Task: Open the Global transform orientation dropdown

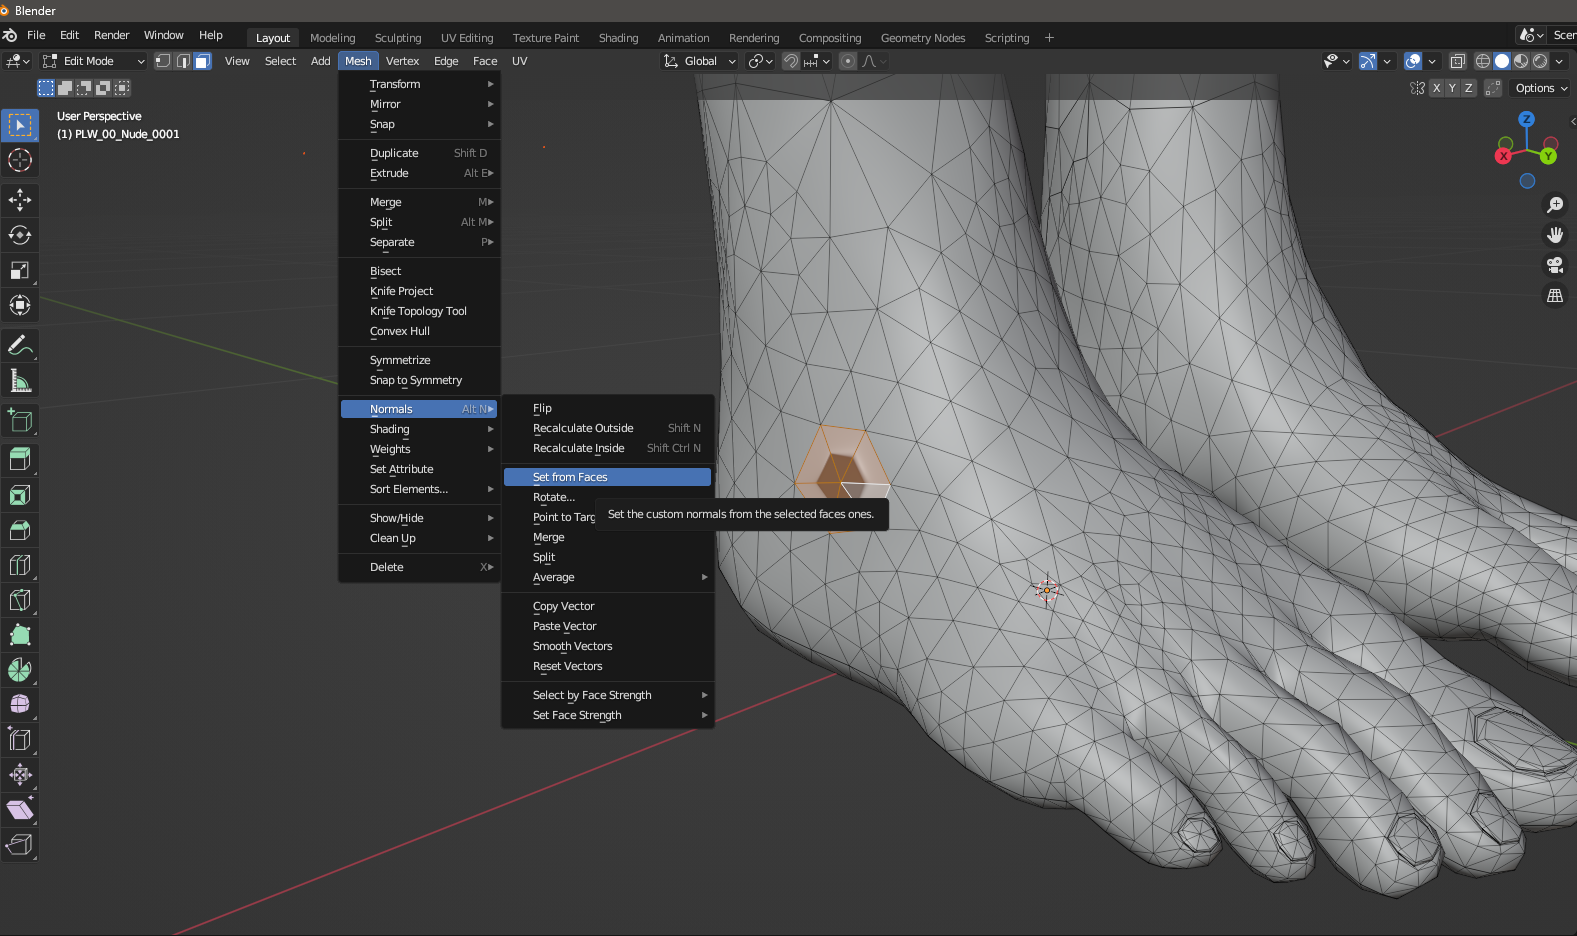Action: (700, 61)
